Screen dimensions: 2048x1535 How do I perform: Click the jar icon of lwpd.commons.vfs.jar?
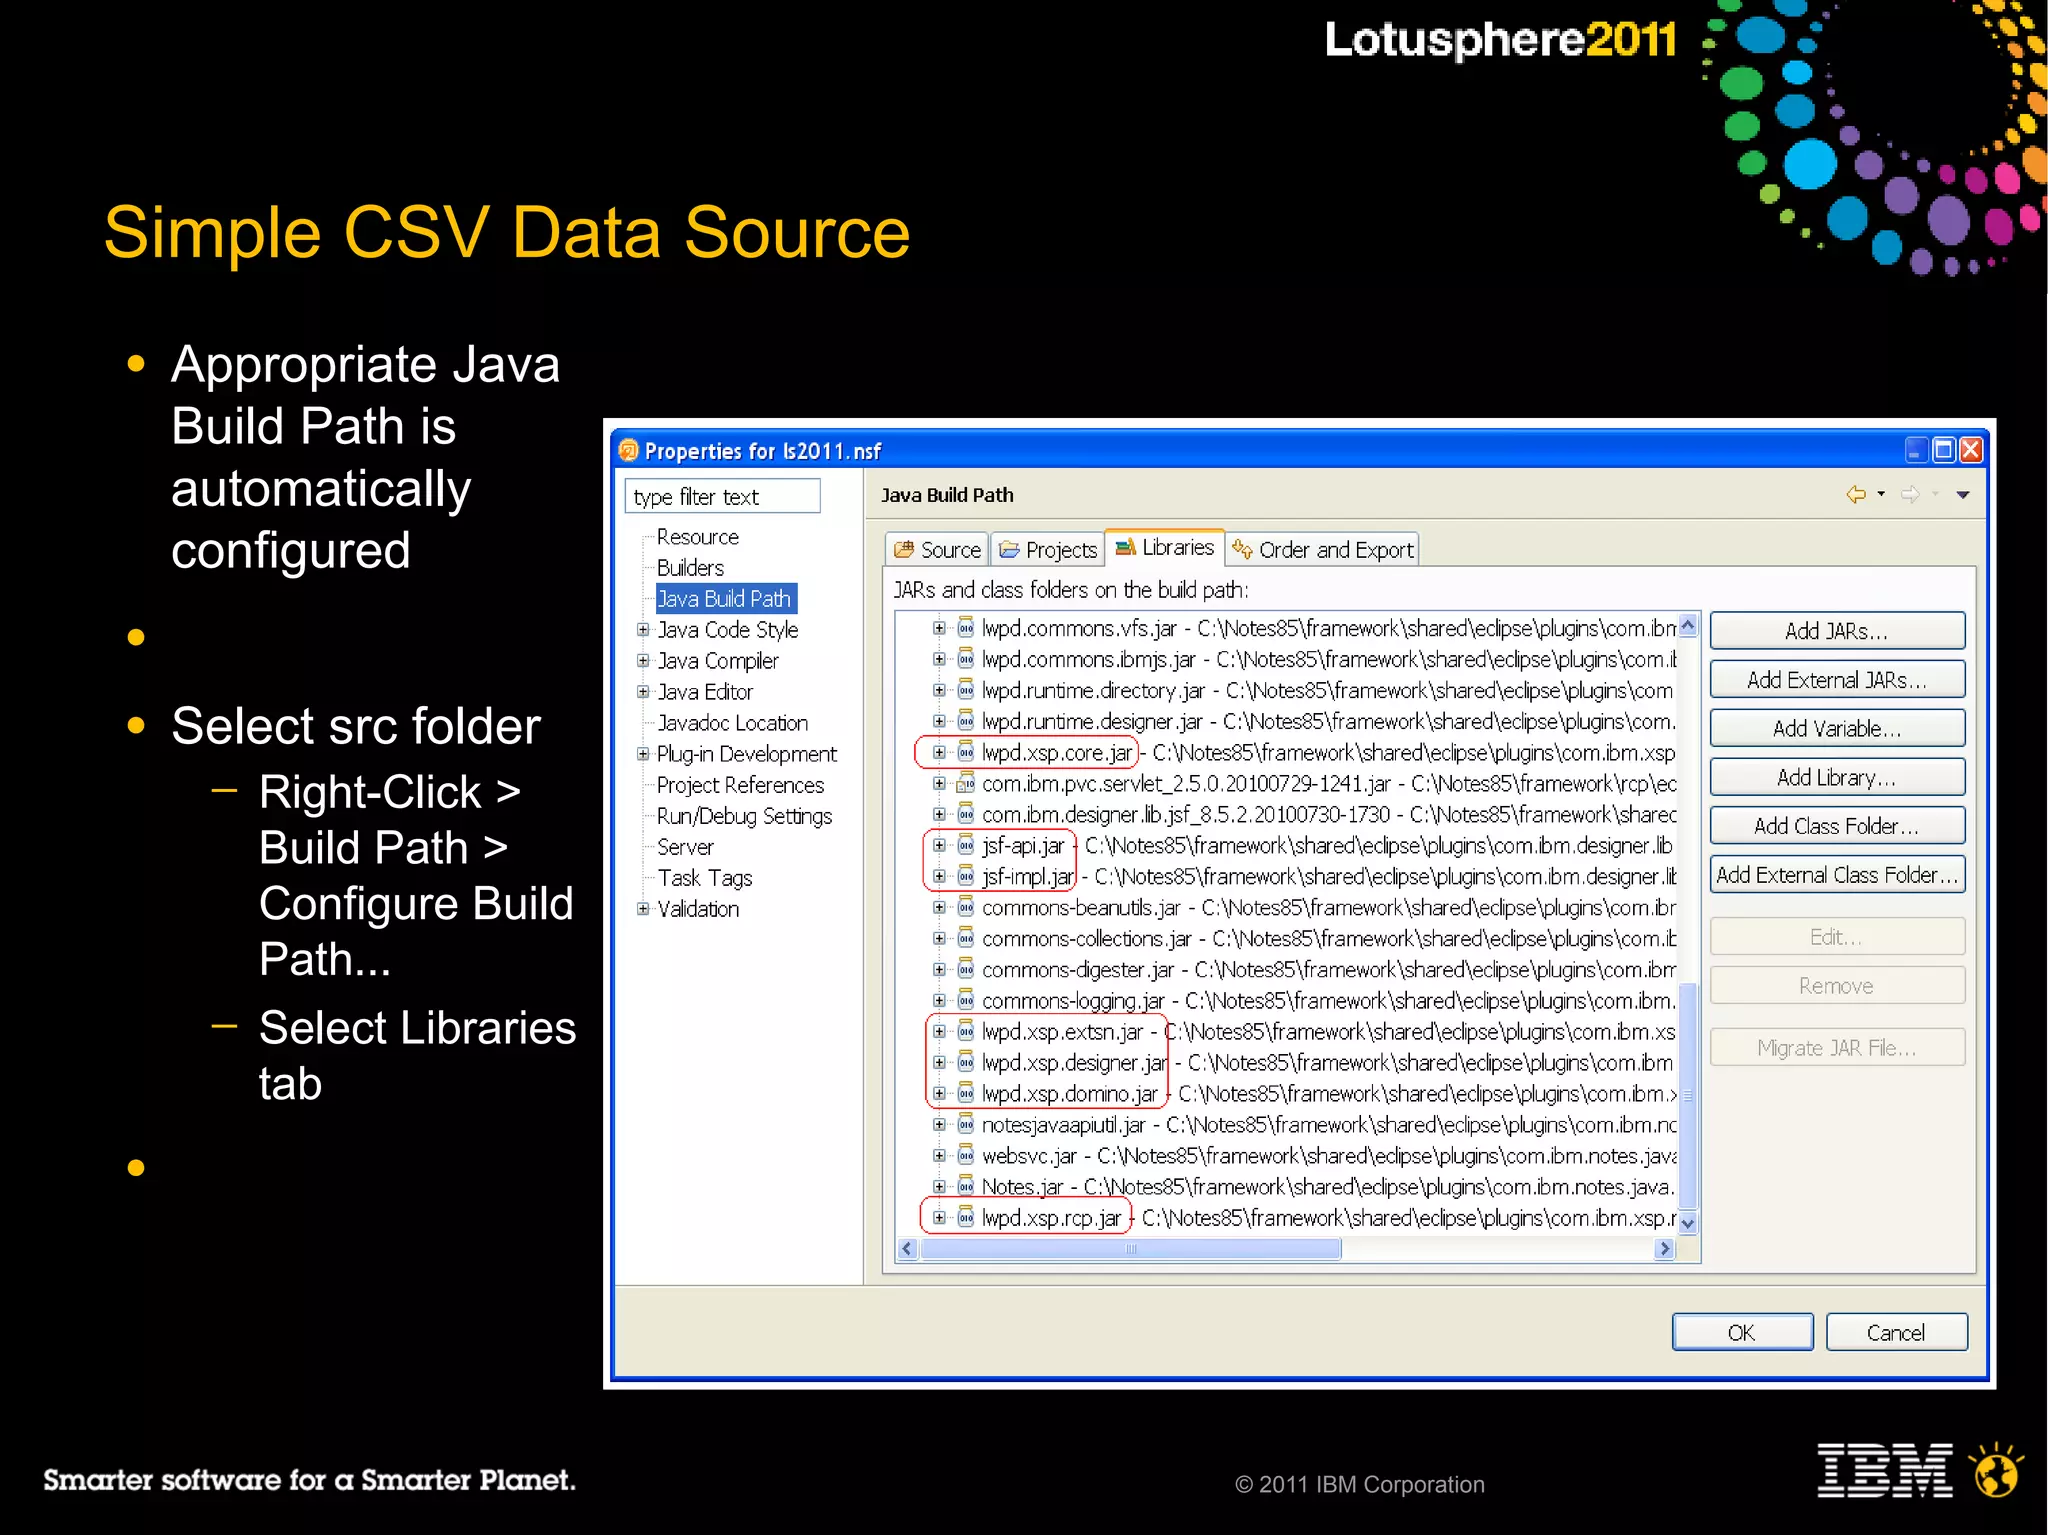pyautogui.click(x=966, y=628)
